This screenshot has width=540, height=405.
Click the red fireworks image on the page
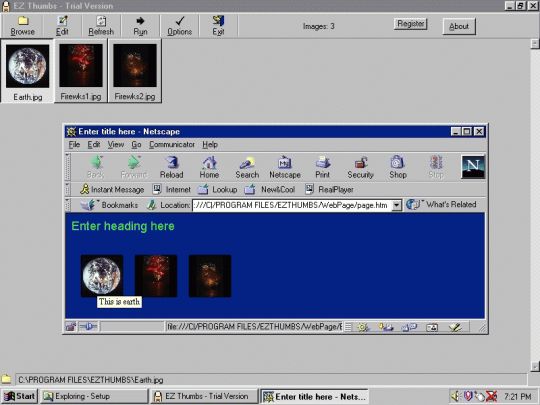(x=156, y=276)
